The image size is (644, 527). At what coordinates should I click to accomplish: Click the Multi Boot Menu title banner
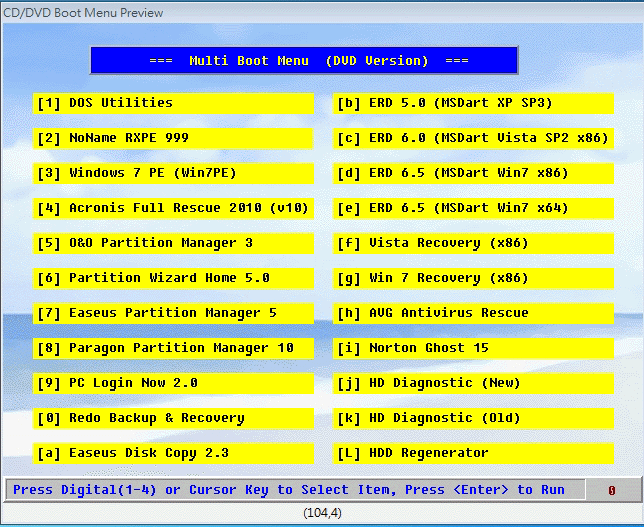click(x=304, y=60)
